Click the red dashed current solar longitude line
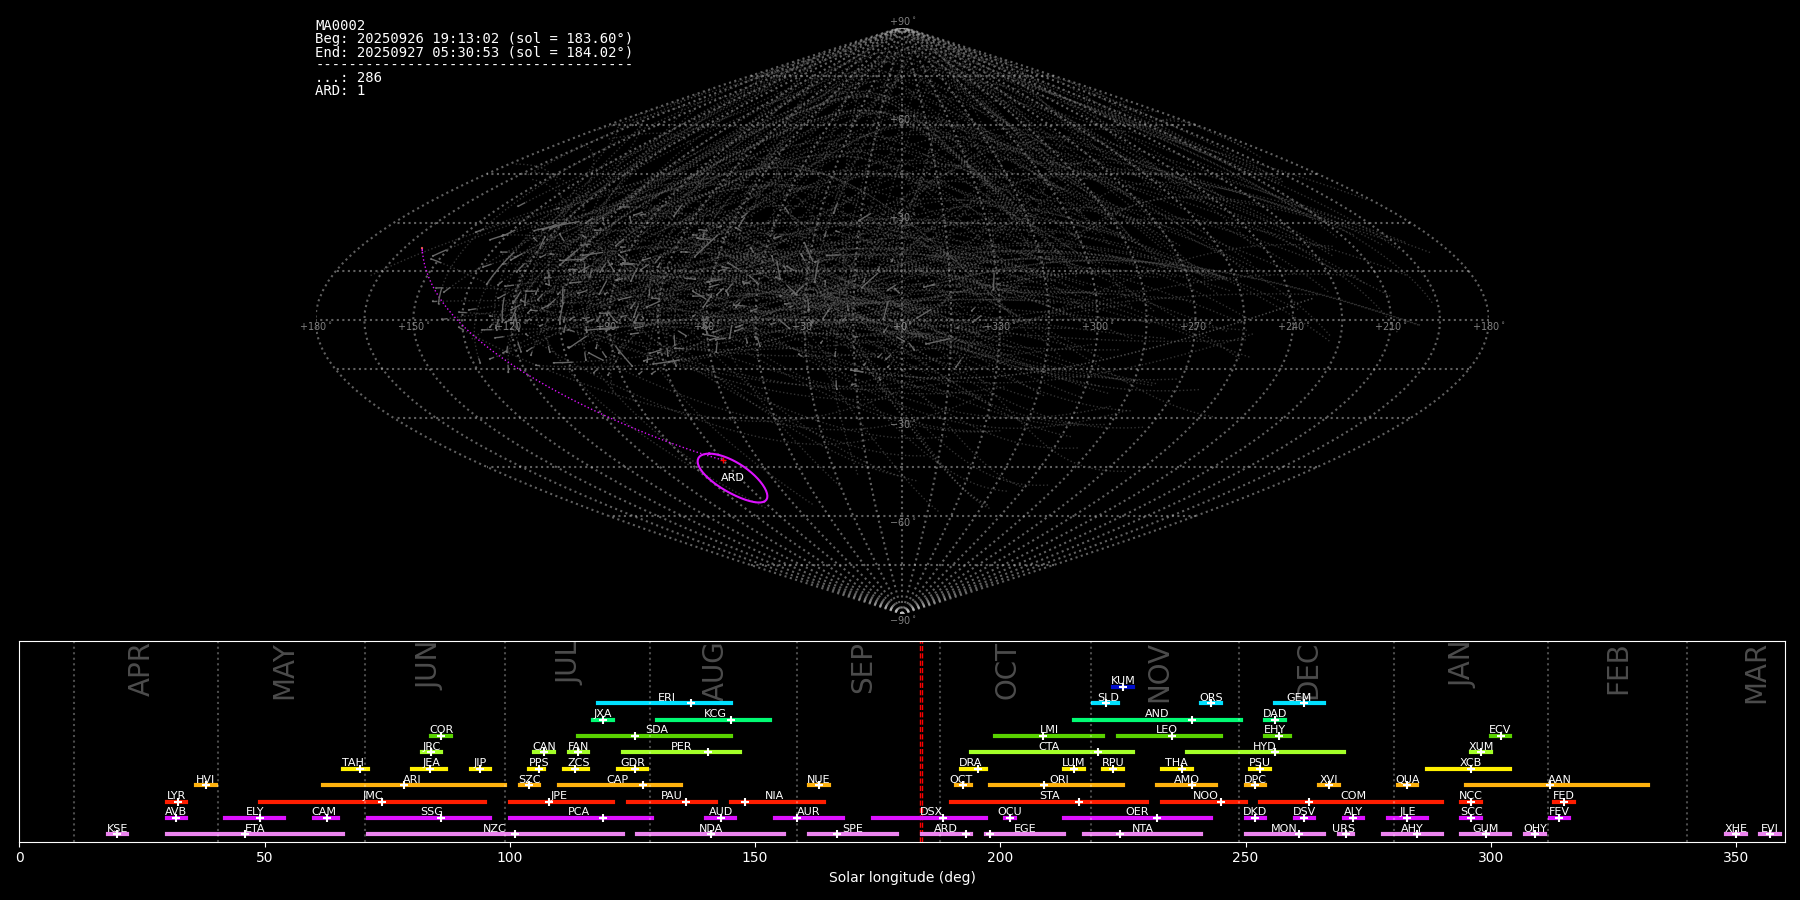This screenshot has width=1800, height=900. [921, 741]
